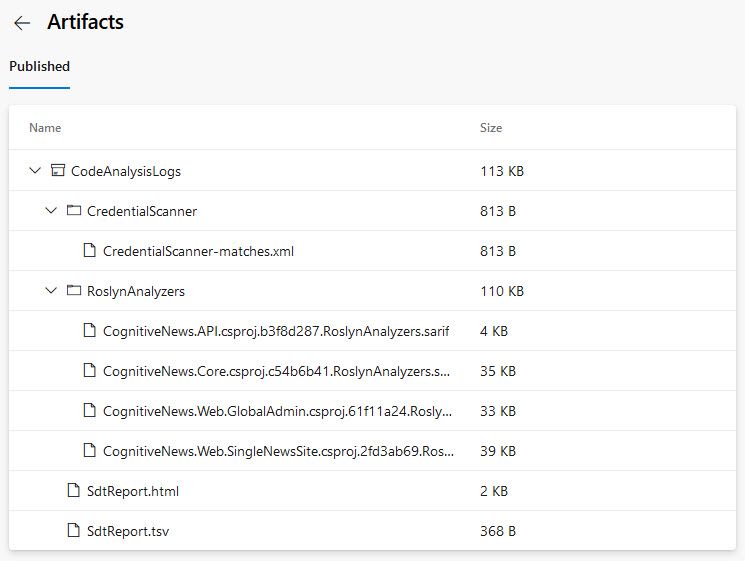Click the back arrow beside Artifacts
Image resolution: width=745 pixels, height=561 pixels.
click(x=22, y=23)
